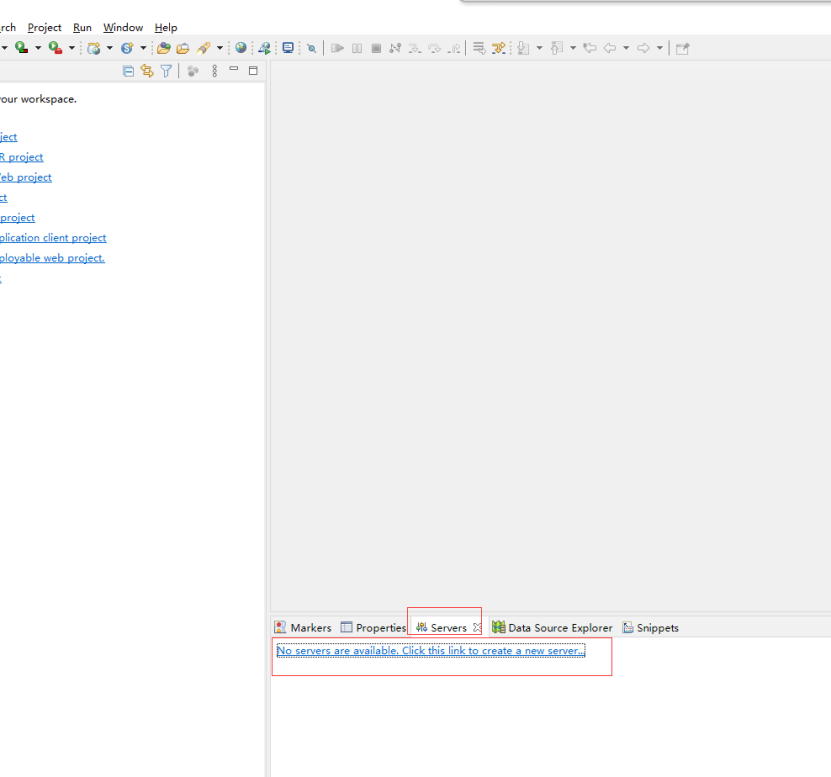Image resolution: width=831 pixels, height=777 pixels.
Task: Open the Web Browser globe icon
Action: point(241,48)
